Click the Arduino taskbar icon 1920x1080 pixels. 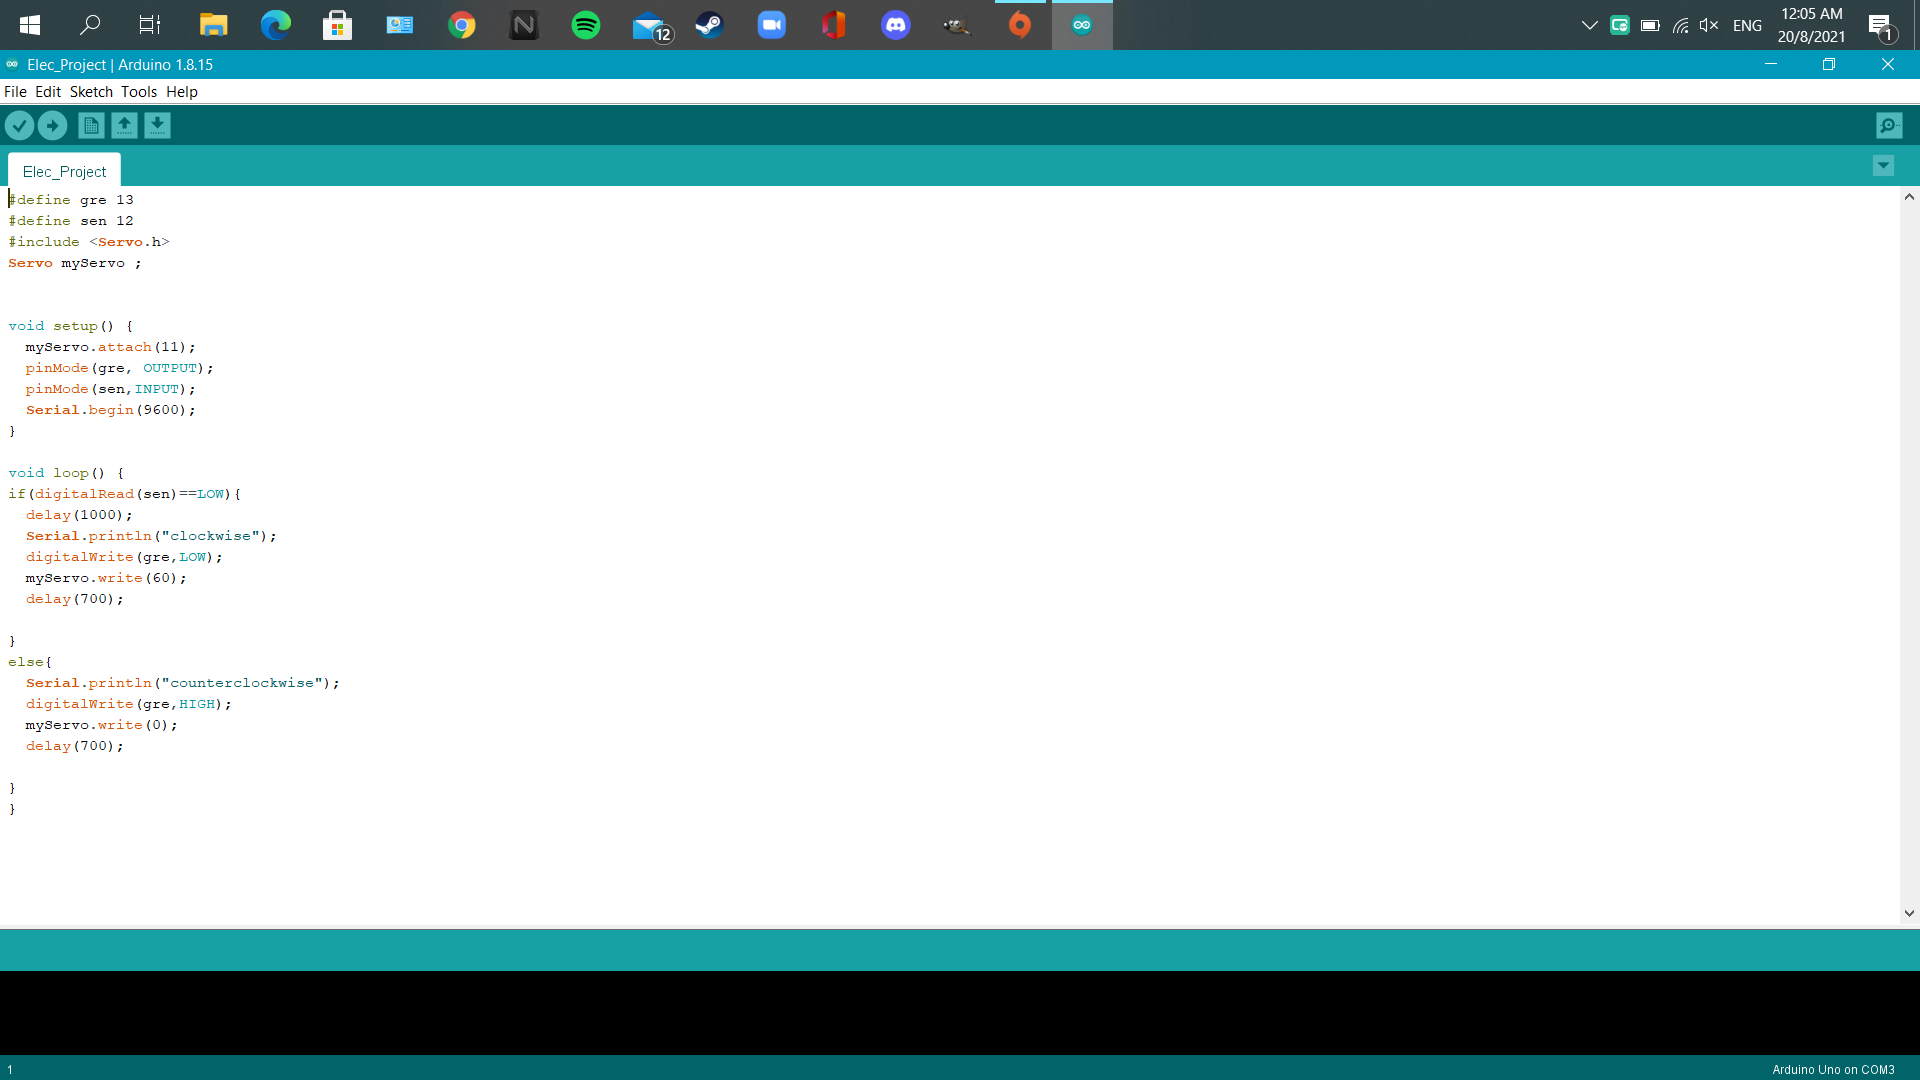(1082, 25)
